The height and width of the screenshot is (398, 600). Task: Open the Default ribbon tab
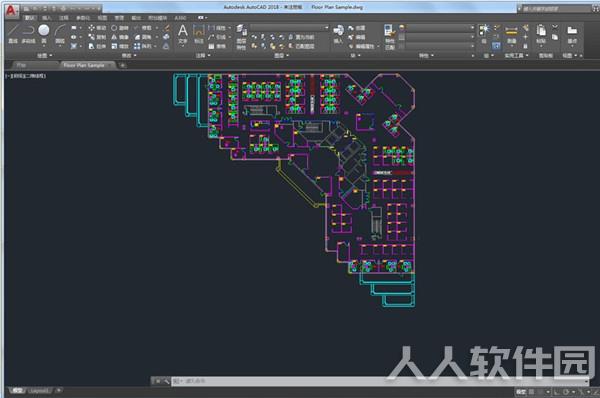(x=29, y=18)
